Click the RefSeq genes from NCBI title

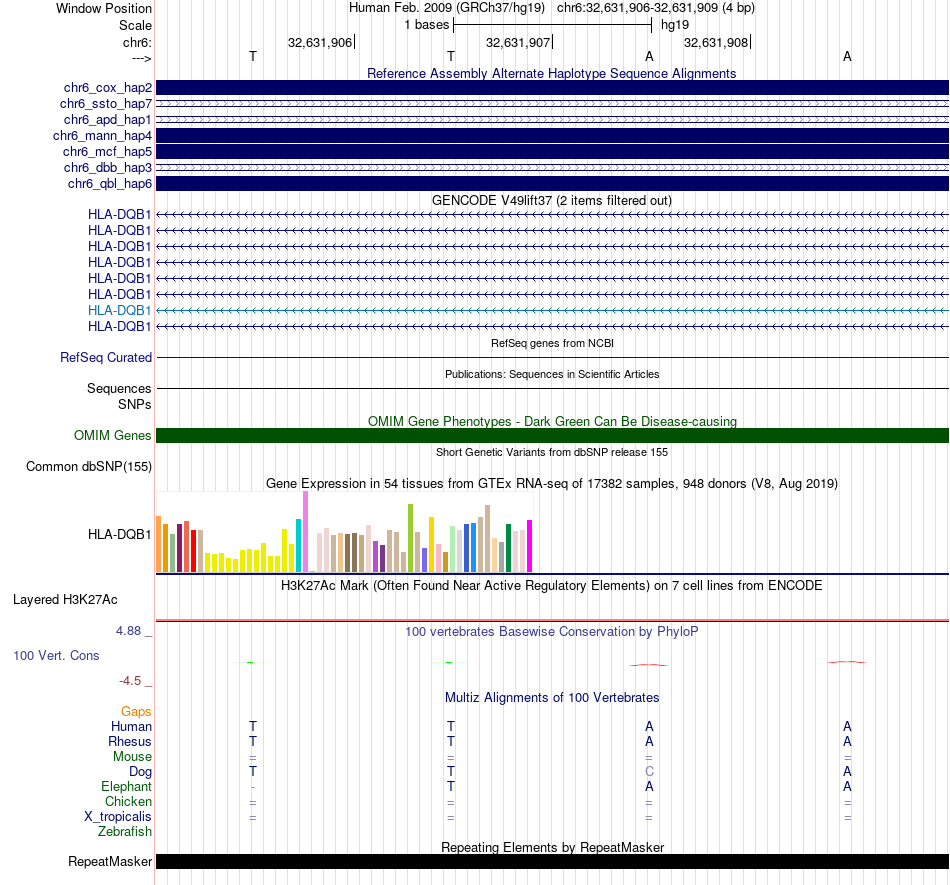point(552,343)
